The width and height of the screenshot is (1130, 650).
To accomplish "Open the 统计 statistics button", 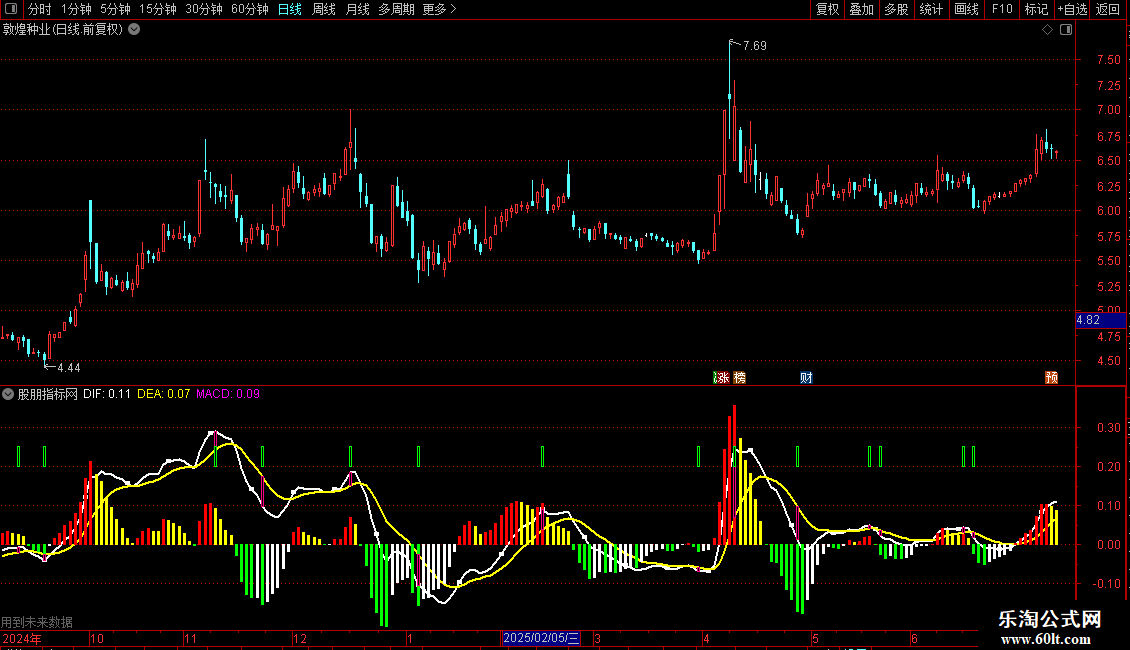I will tap(931, 9).
